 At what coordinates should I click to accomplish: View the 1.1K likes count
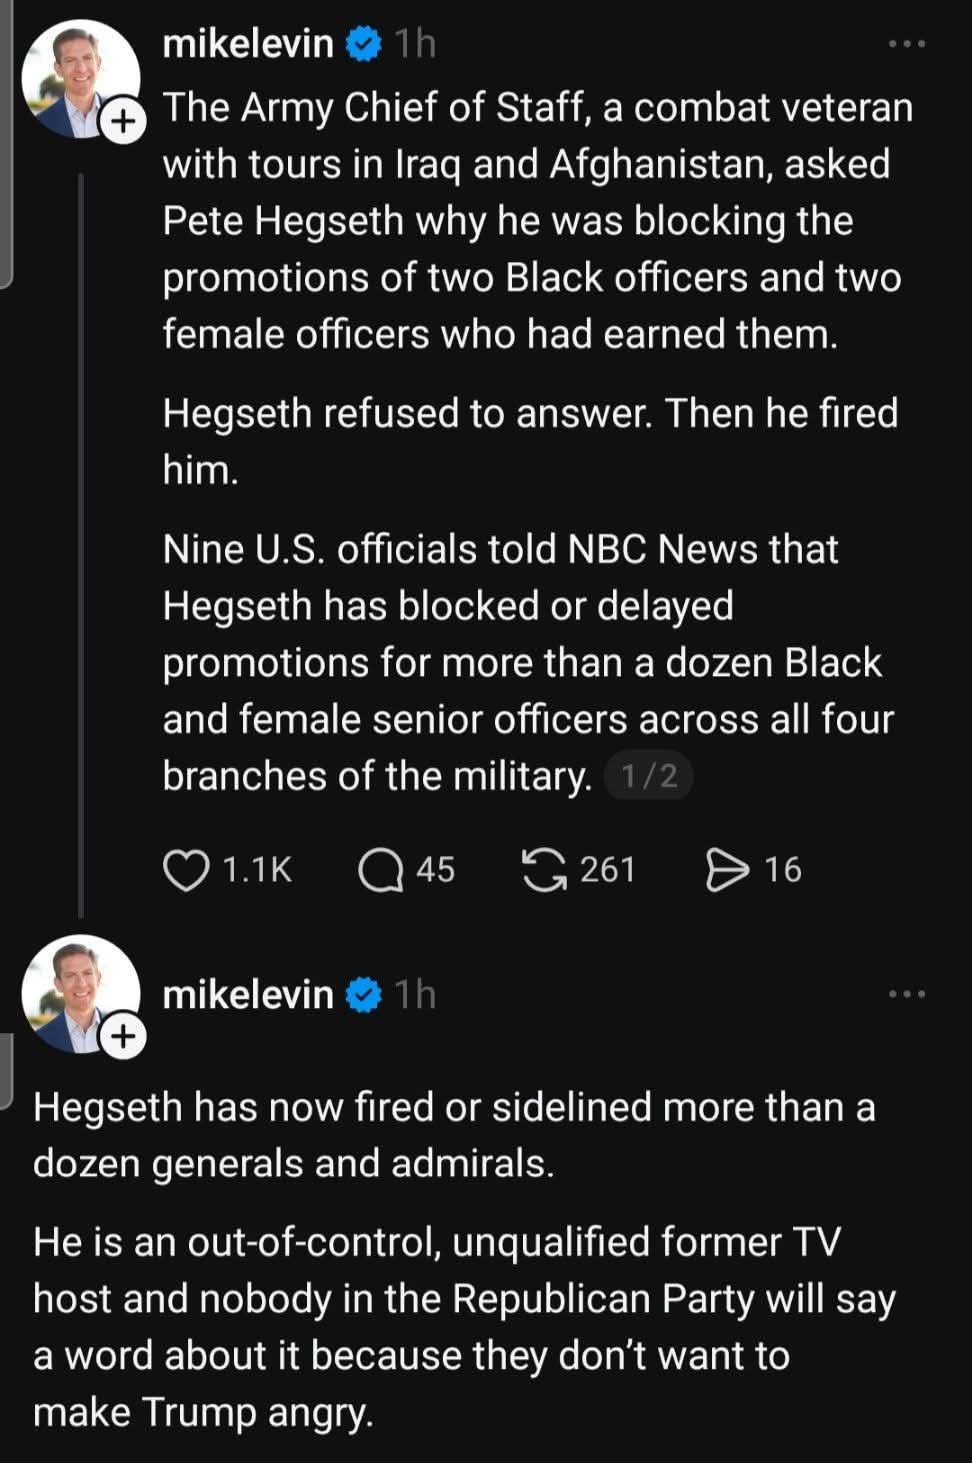coord(257,870)
